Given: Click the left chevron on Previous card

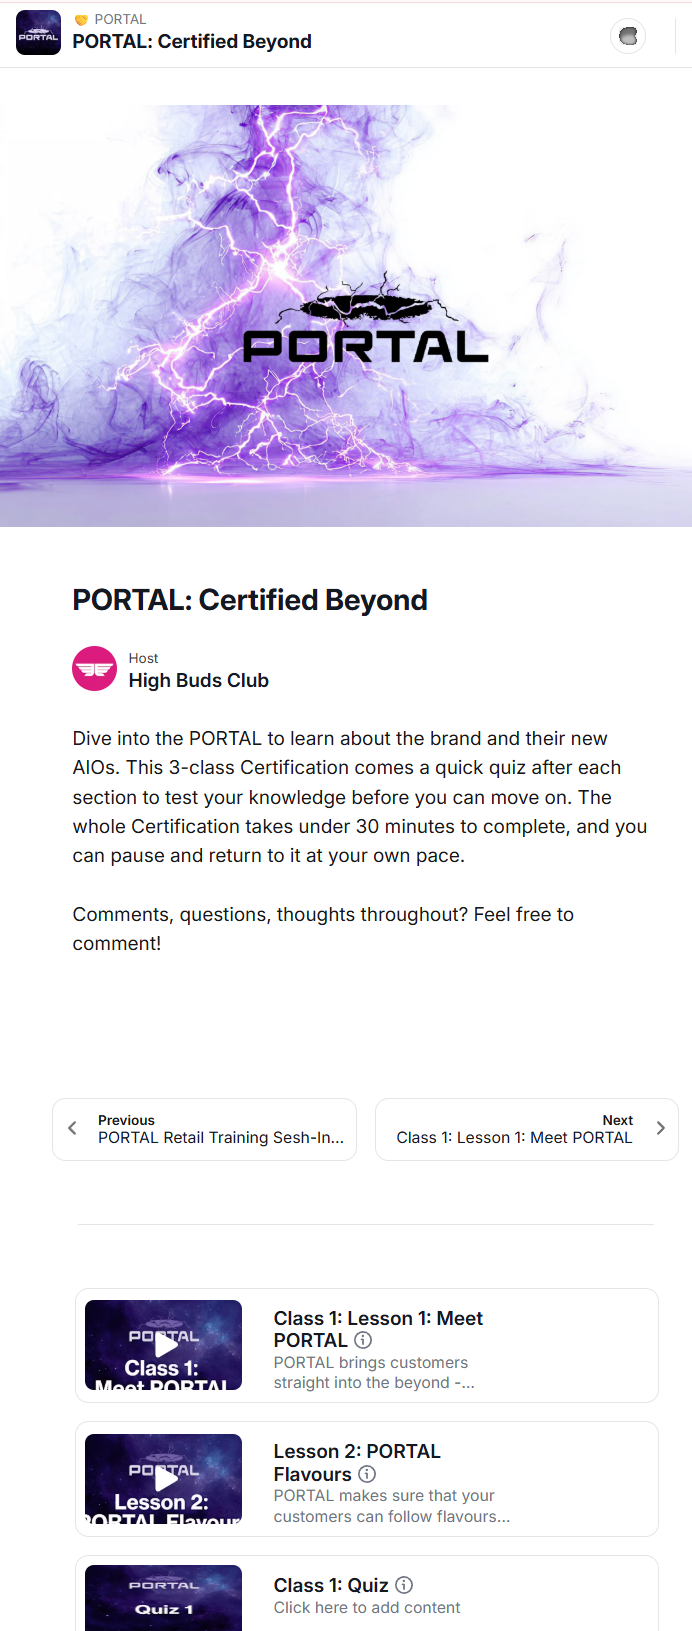Looking at the screenshot, I should click(x=72, y=1128).
